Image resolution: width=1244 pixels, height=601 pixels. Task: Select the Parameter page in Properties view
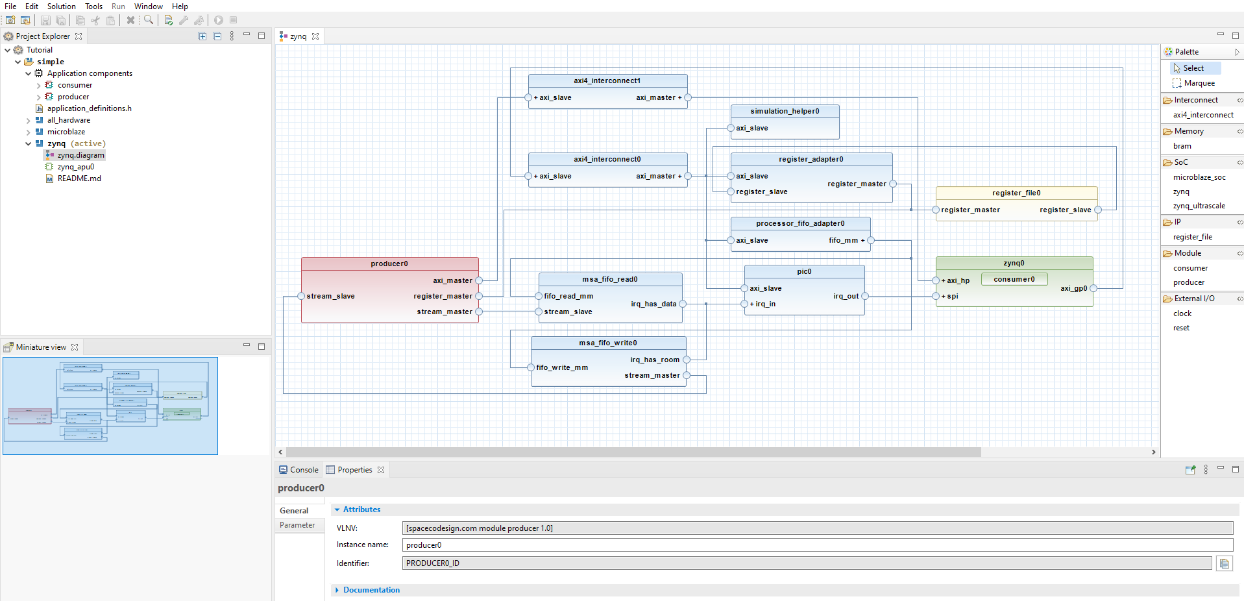pos(299,524)
